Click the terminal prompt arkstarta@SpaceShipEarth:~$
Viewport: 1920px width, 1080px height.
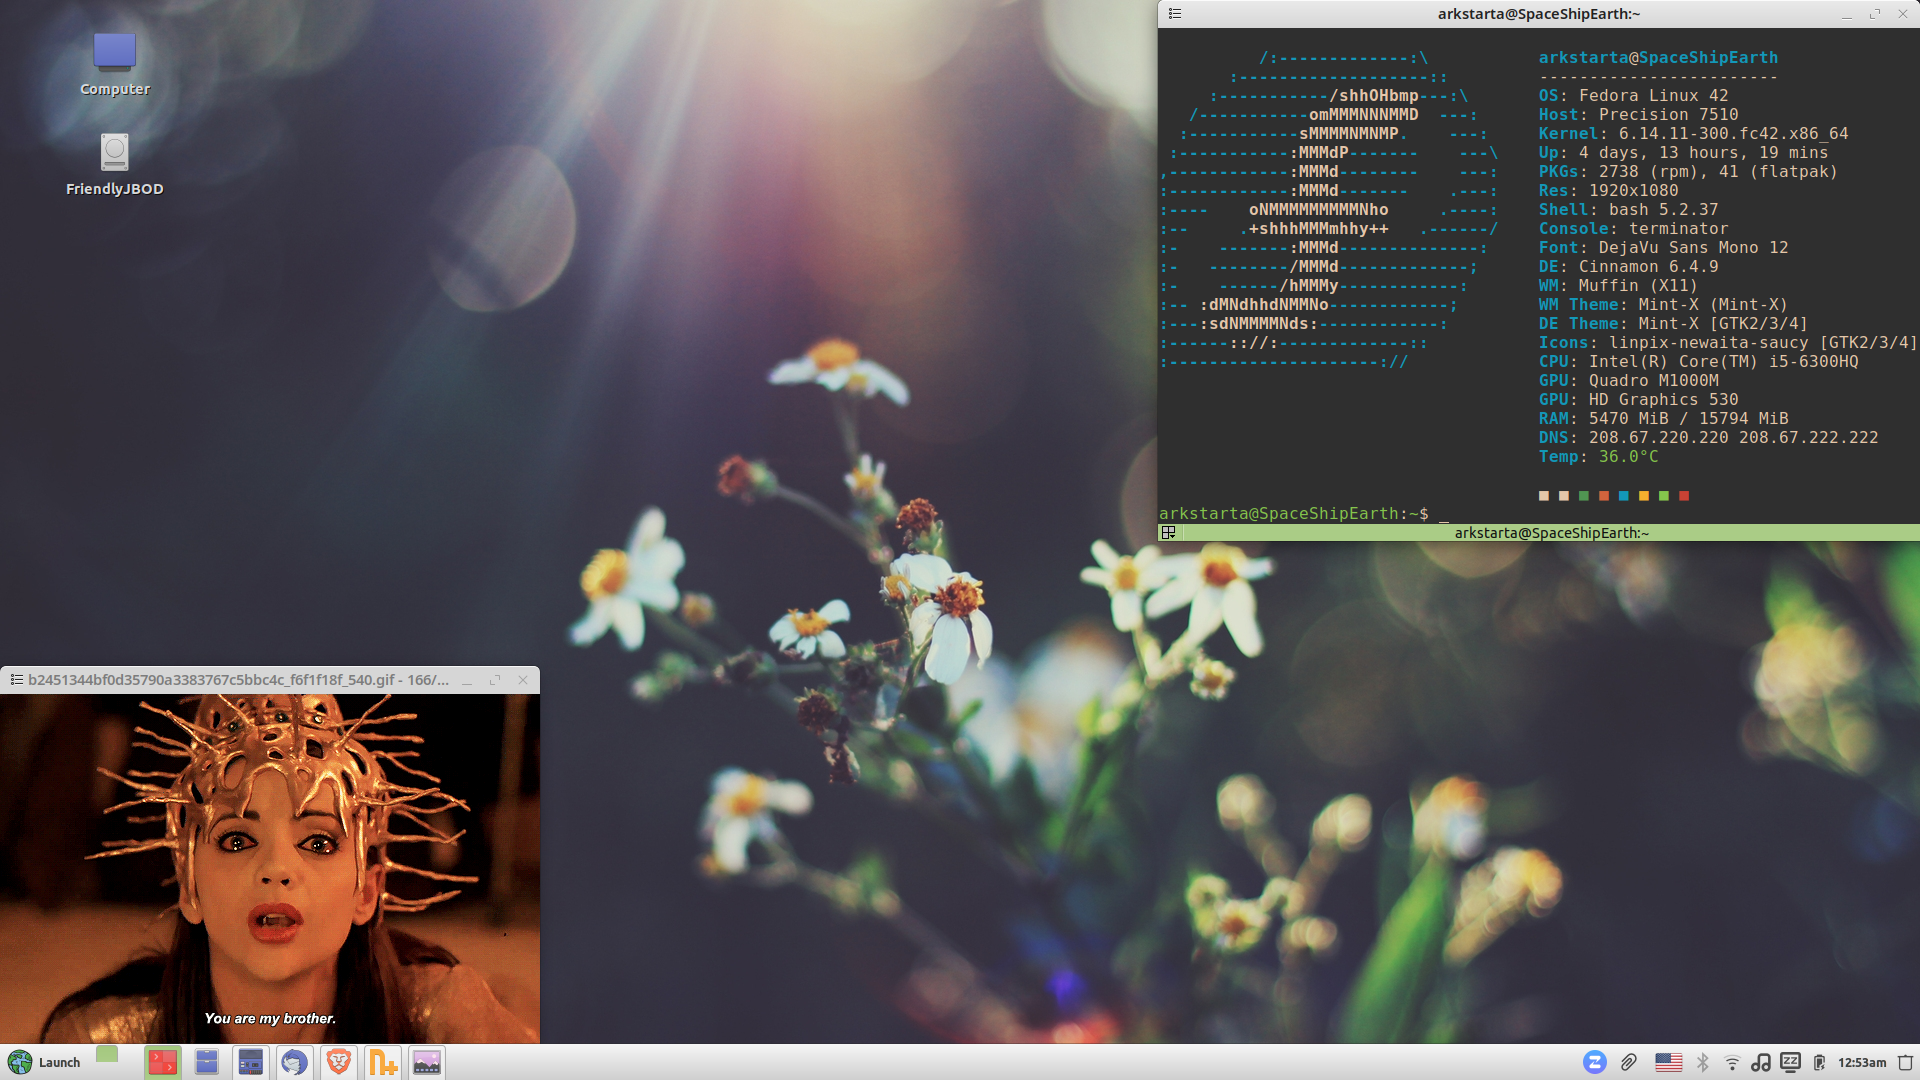coord(1293,513)
